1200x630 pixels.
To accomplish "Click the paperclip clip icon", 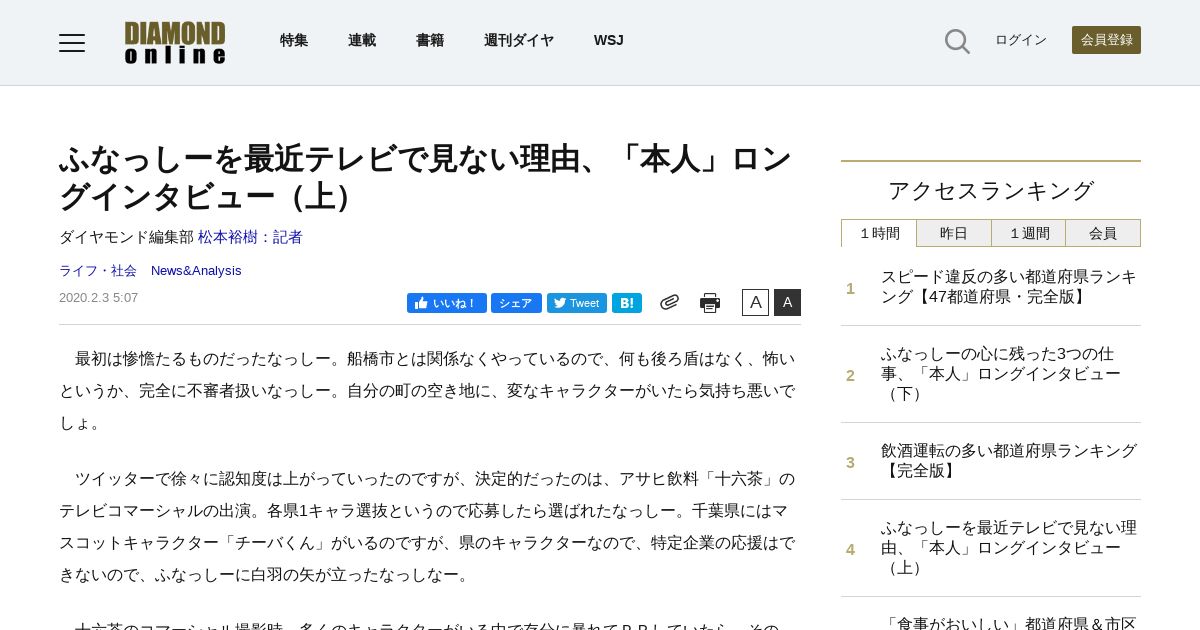I will [x=669, y=302].
